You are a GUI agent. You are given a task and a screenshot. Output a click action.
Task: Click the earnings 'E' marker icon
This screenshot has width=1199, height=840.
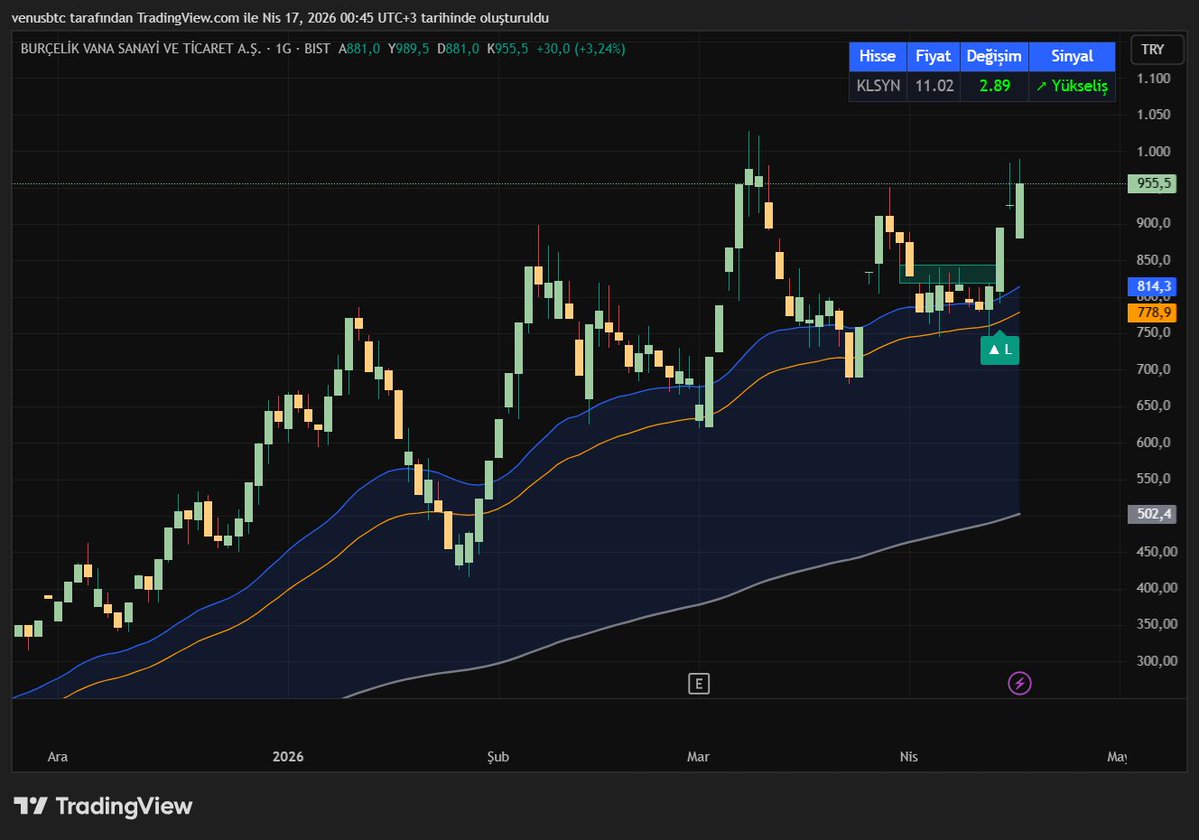click(x=698, y=683)
